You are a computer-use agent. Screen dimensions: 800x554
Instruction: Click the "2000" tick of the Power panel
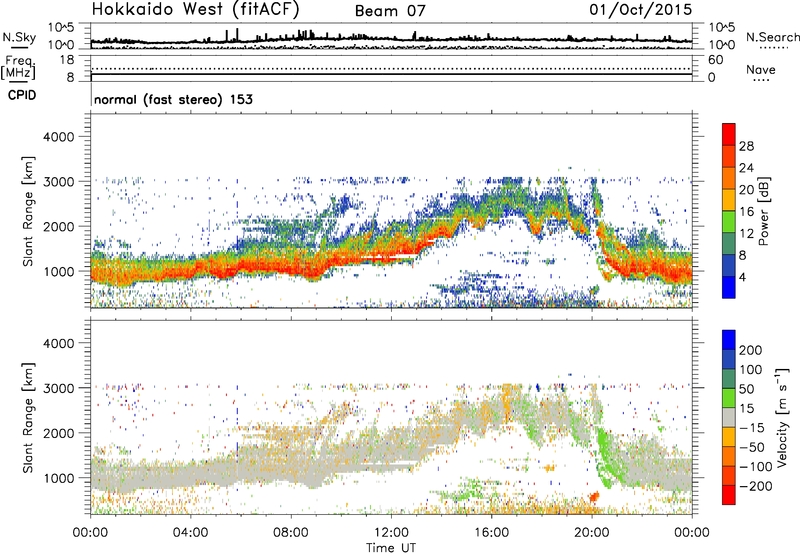tap(58, 226)
